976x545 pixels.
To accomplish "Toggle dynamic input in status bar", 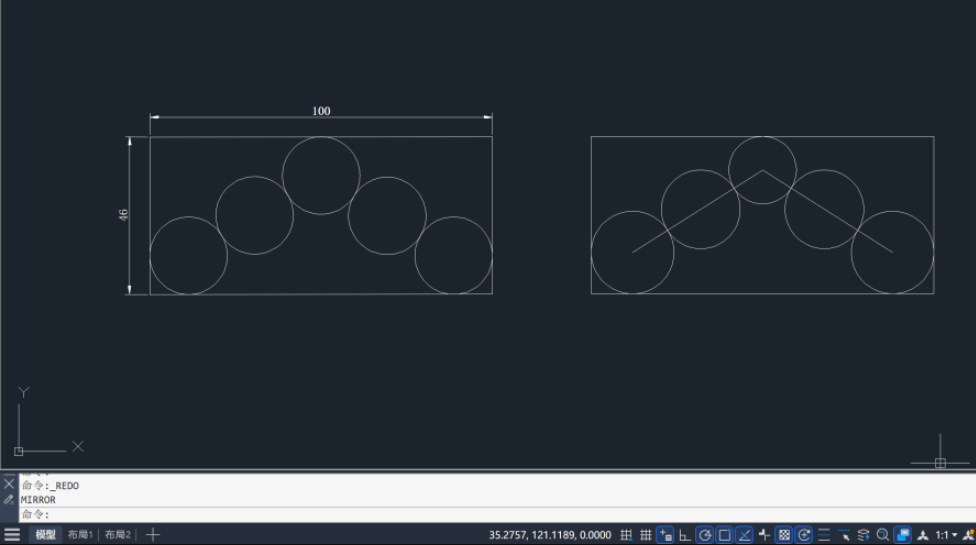I will 665,535.
